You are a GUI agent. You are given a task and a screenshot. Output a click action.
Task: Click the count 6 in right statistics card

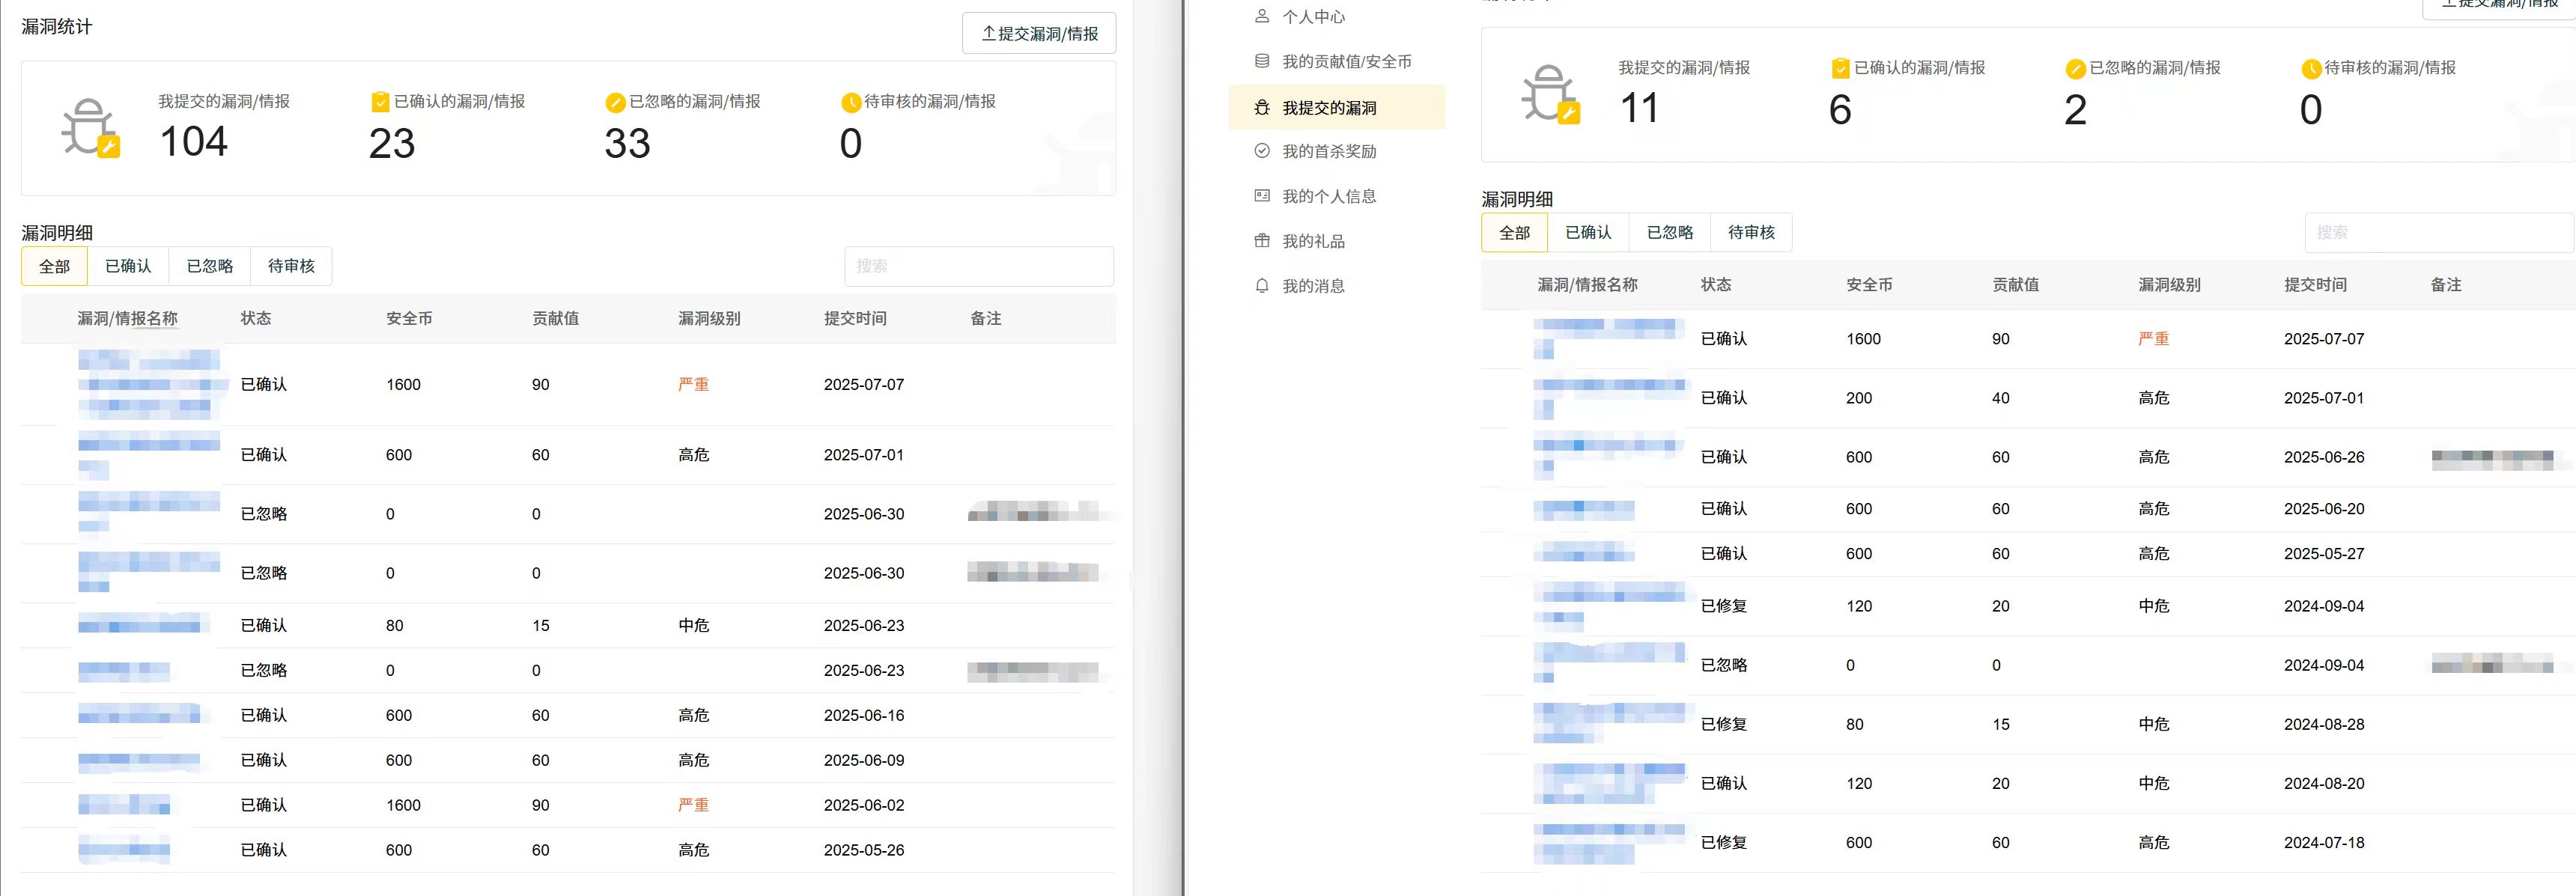(1840, 109)
